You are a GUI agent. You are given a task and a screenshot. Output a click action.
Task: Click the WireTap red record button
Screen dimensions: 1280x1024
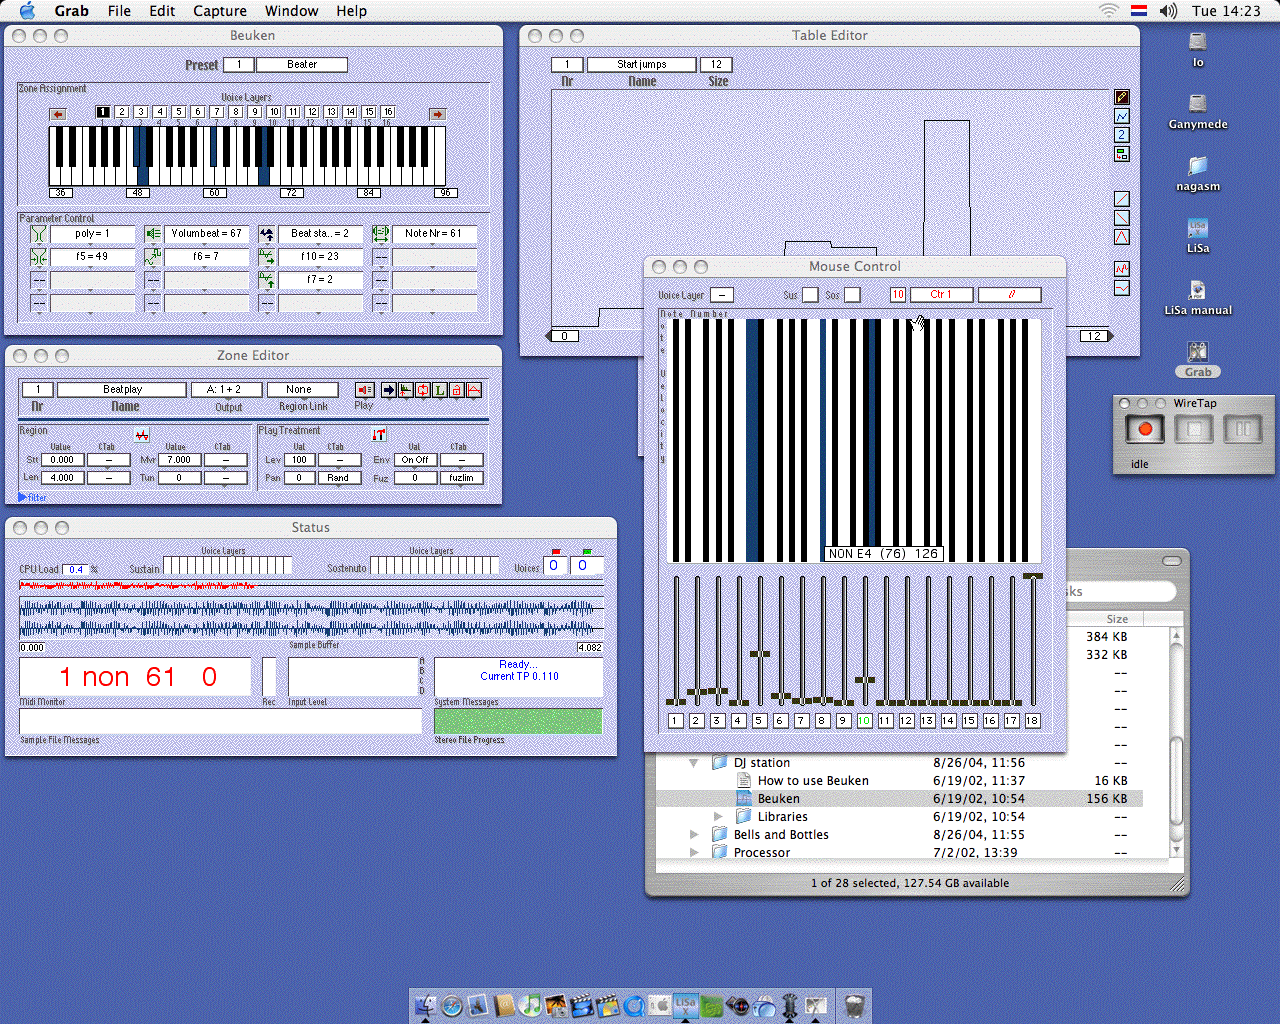click(1145, 429)
